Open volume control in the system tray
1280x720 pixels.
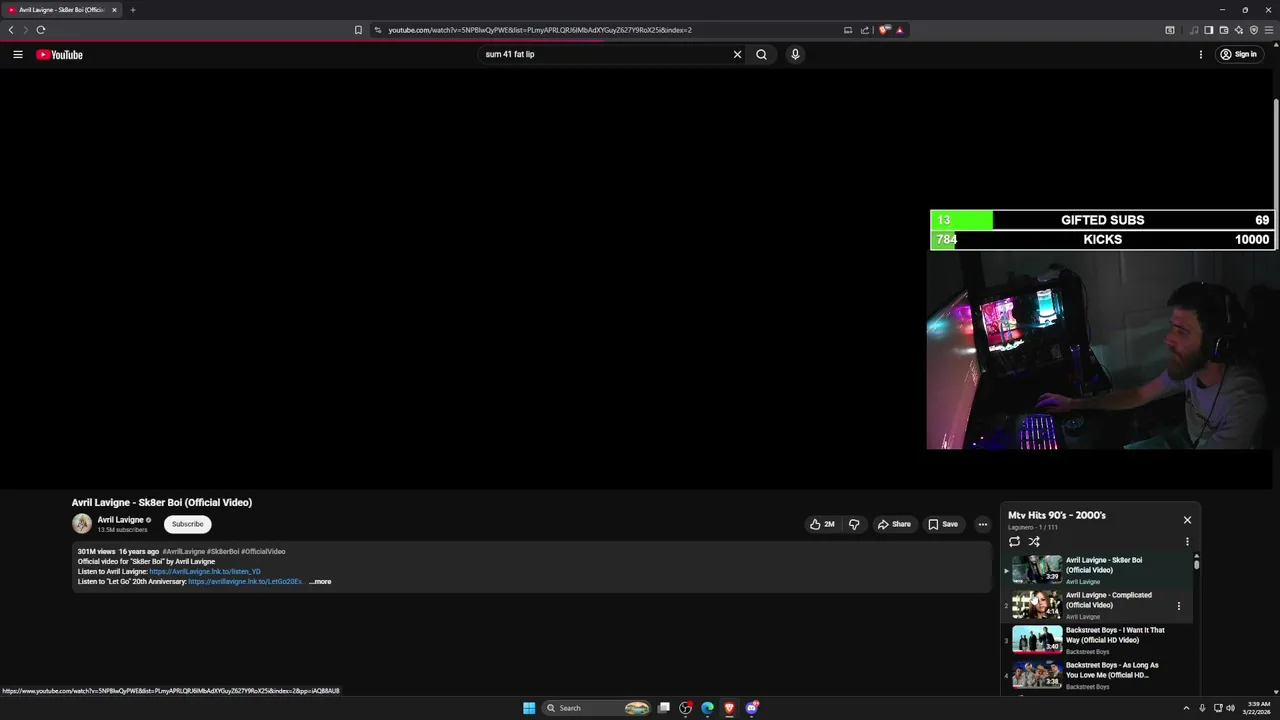1230,708
